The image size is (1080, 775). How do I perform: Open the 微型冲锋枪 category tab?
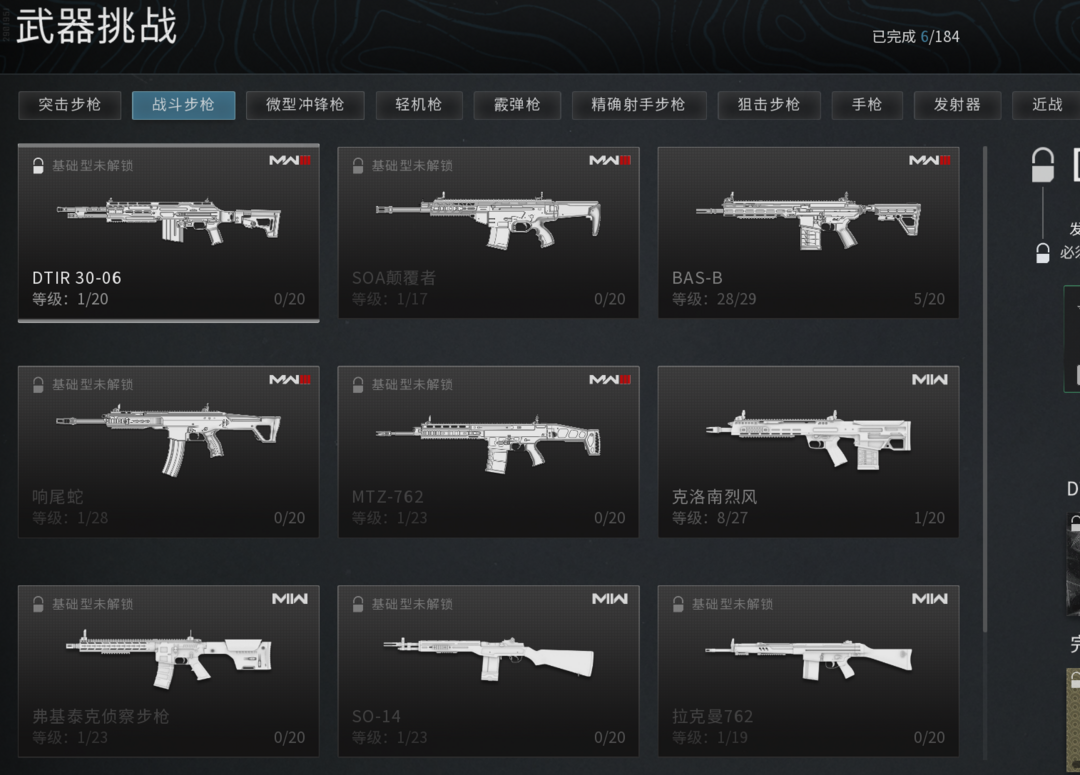click(x=304, y=105)
